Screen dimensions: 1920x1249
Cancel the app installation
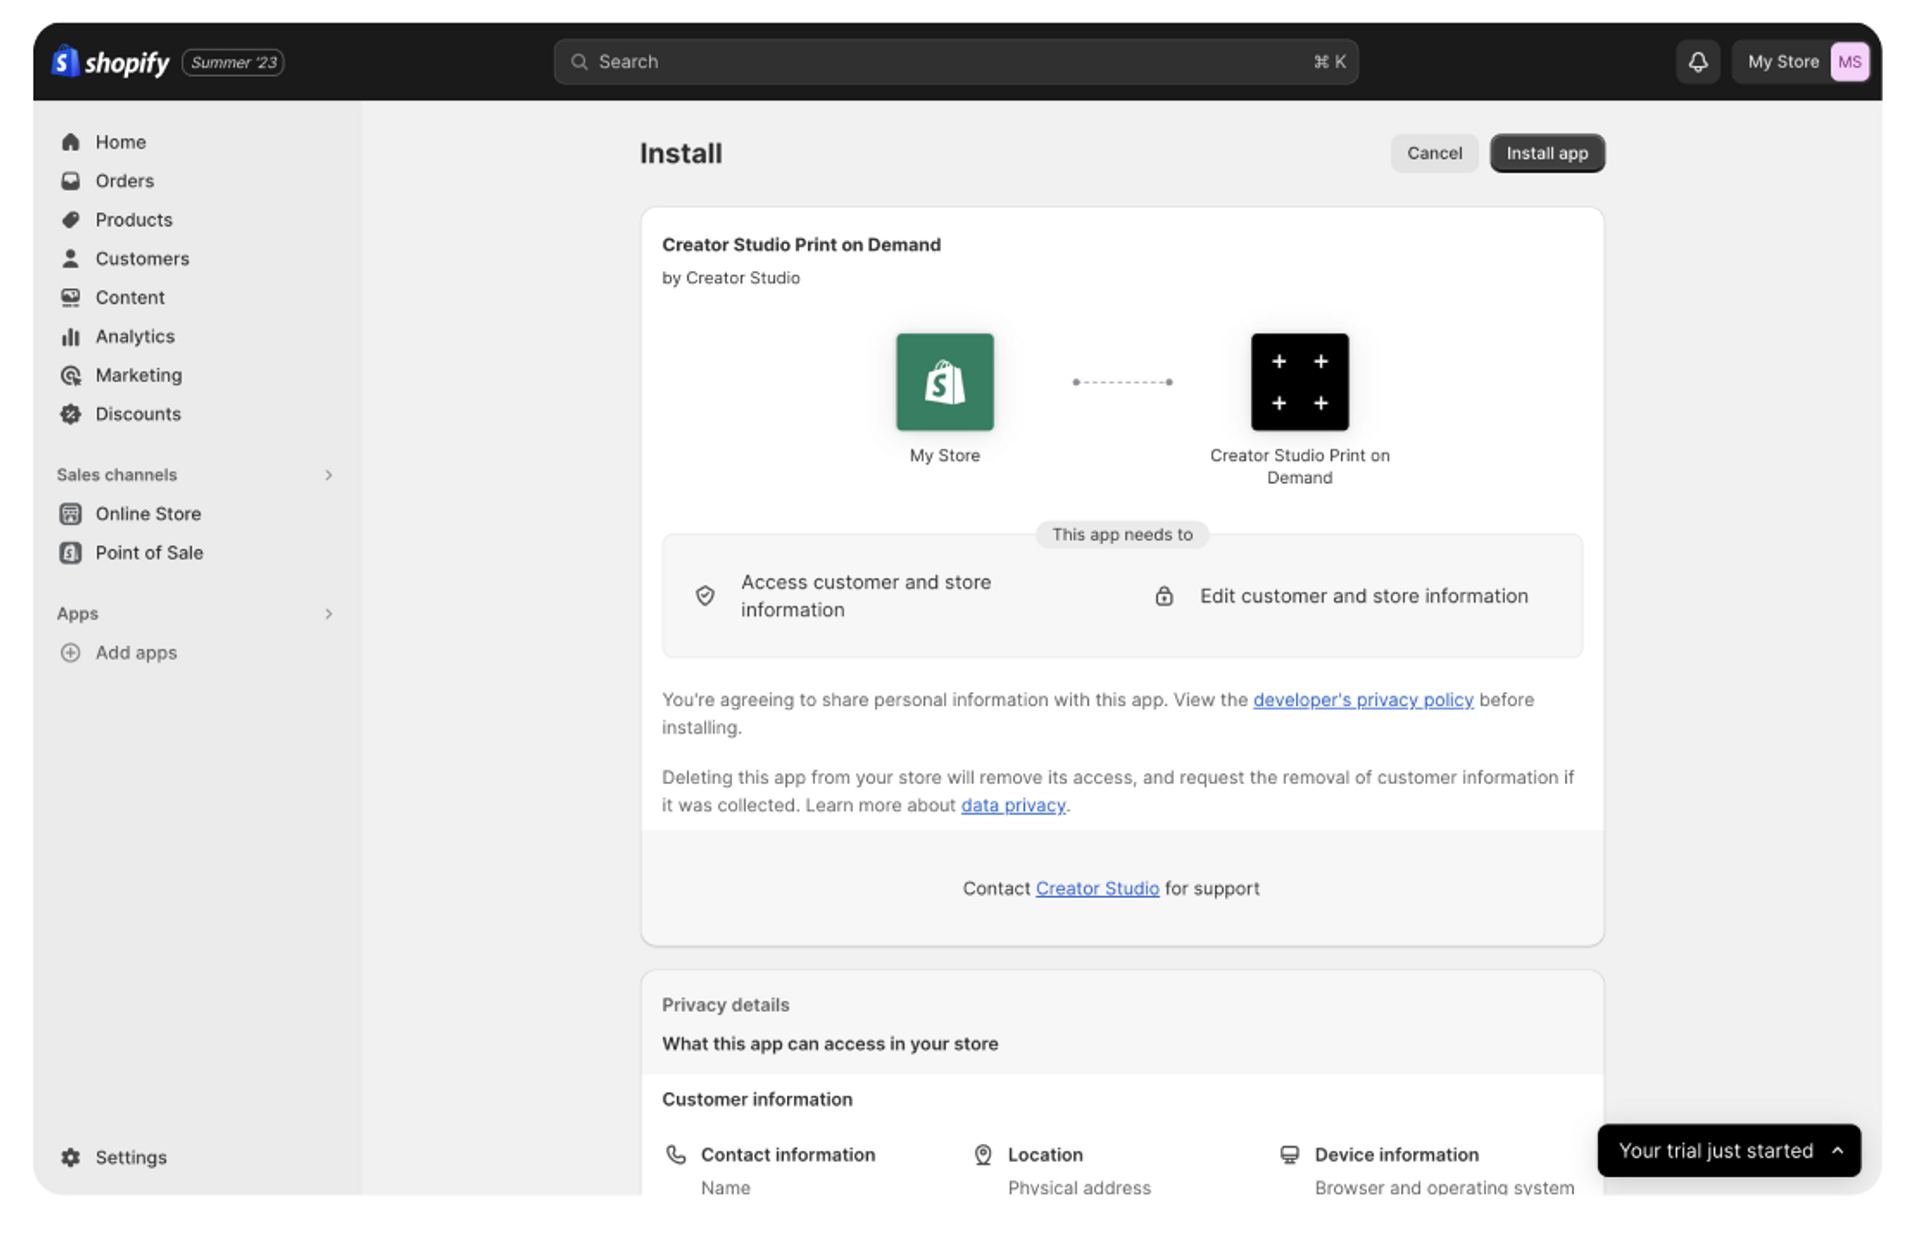1433,153
